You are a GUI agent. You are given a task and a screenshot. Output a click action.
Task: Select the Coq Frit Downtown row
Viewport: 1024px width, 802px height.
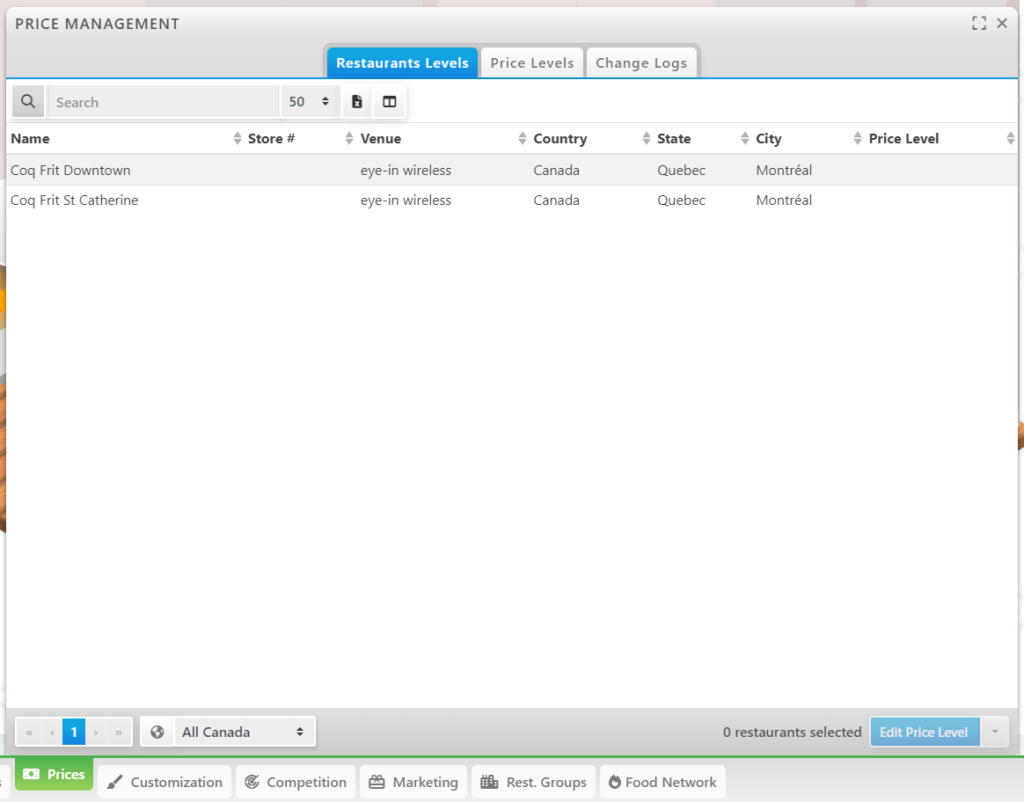point(70,170)
